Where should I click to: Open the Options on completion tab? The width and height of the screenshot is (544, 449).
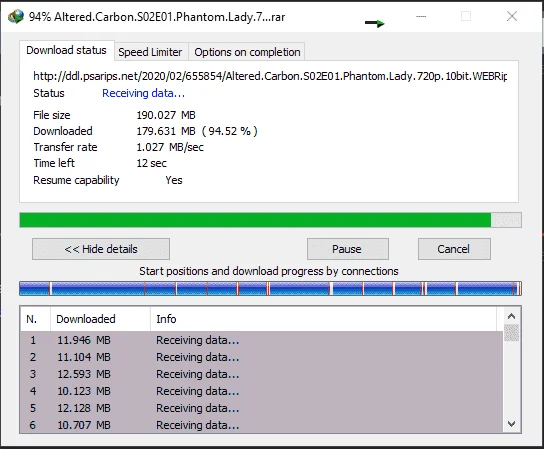(247, 52)
